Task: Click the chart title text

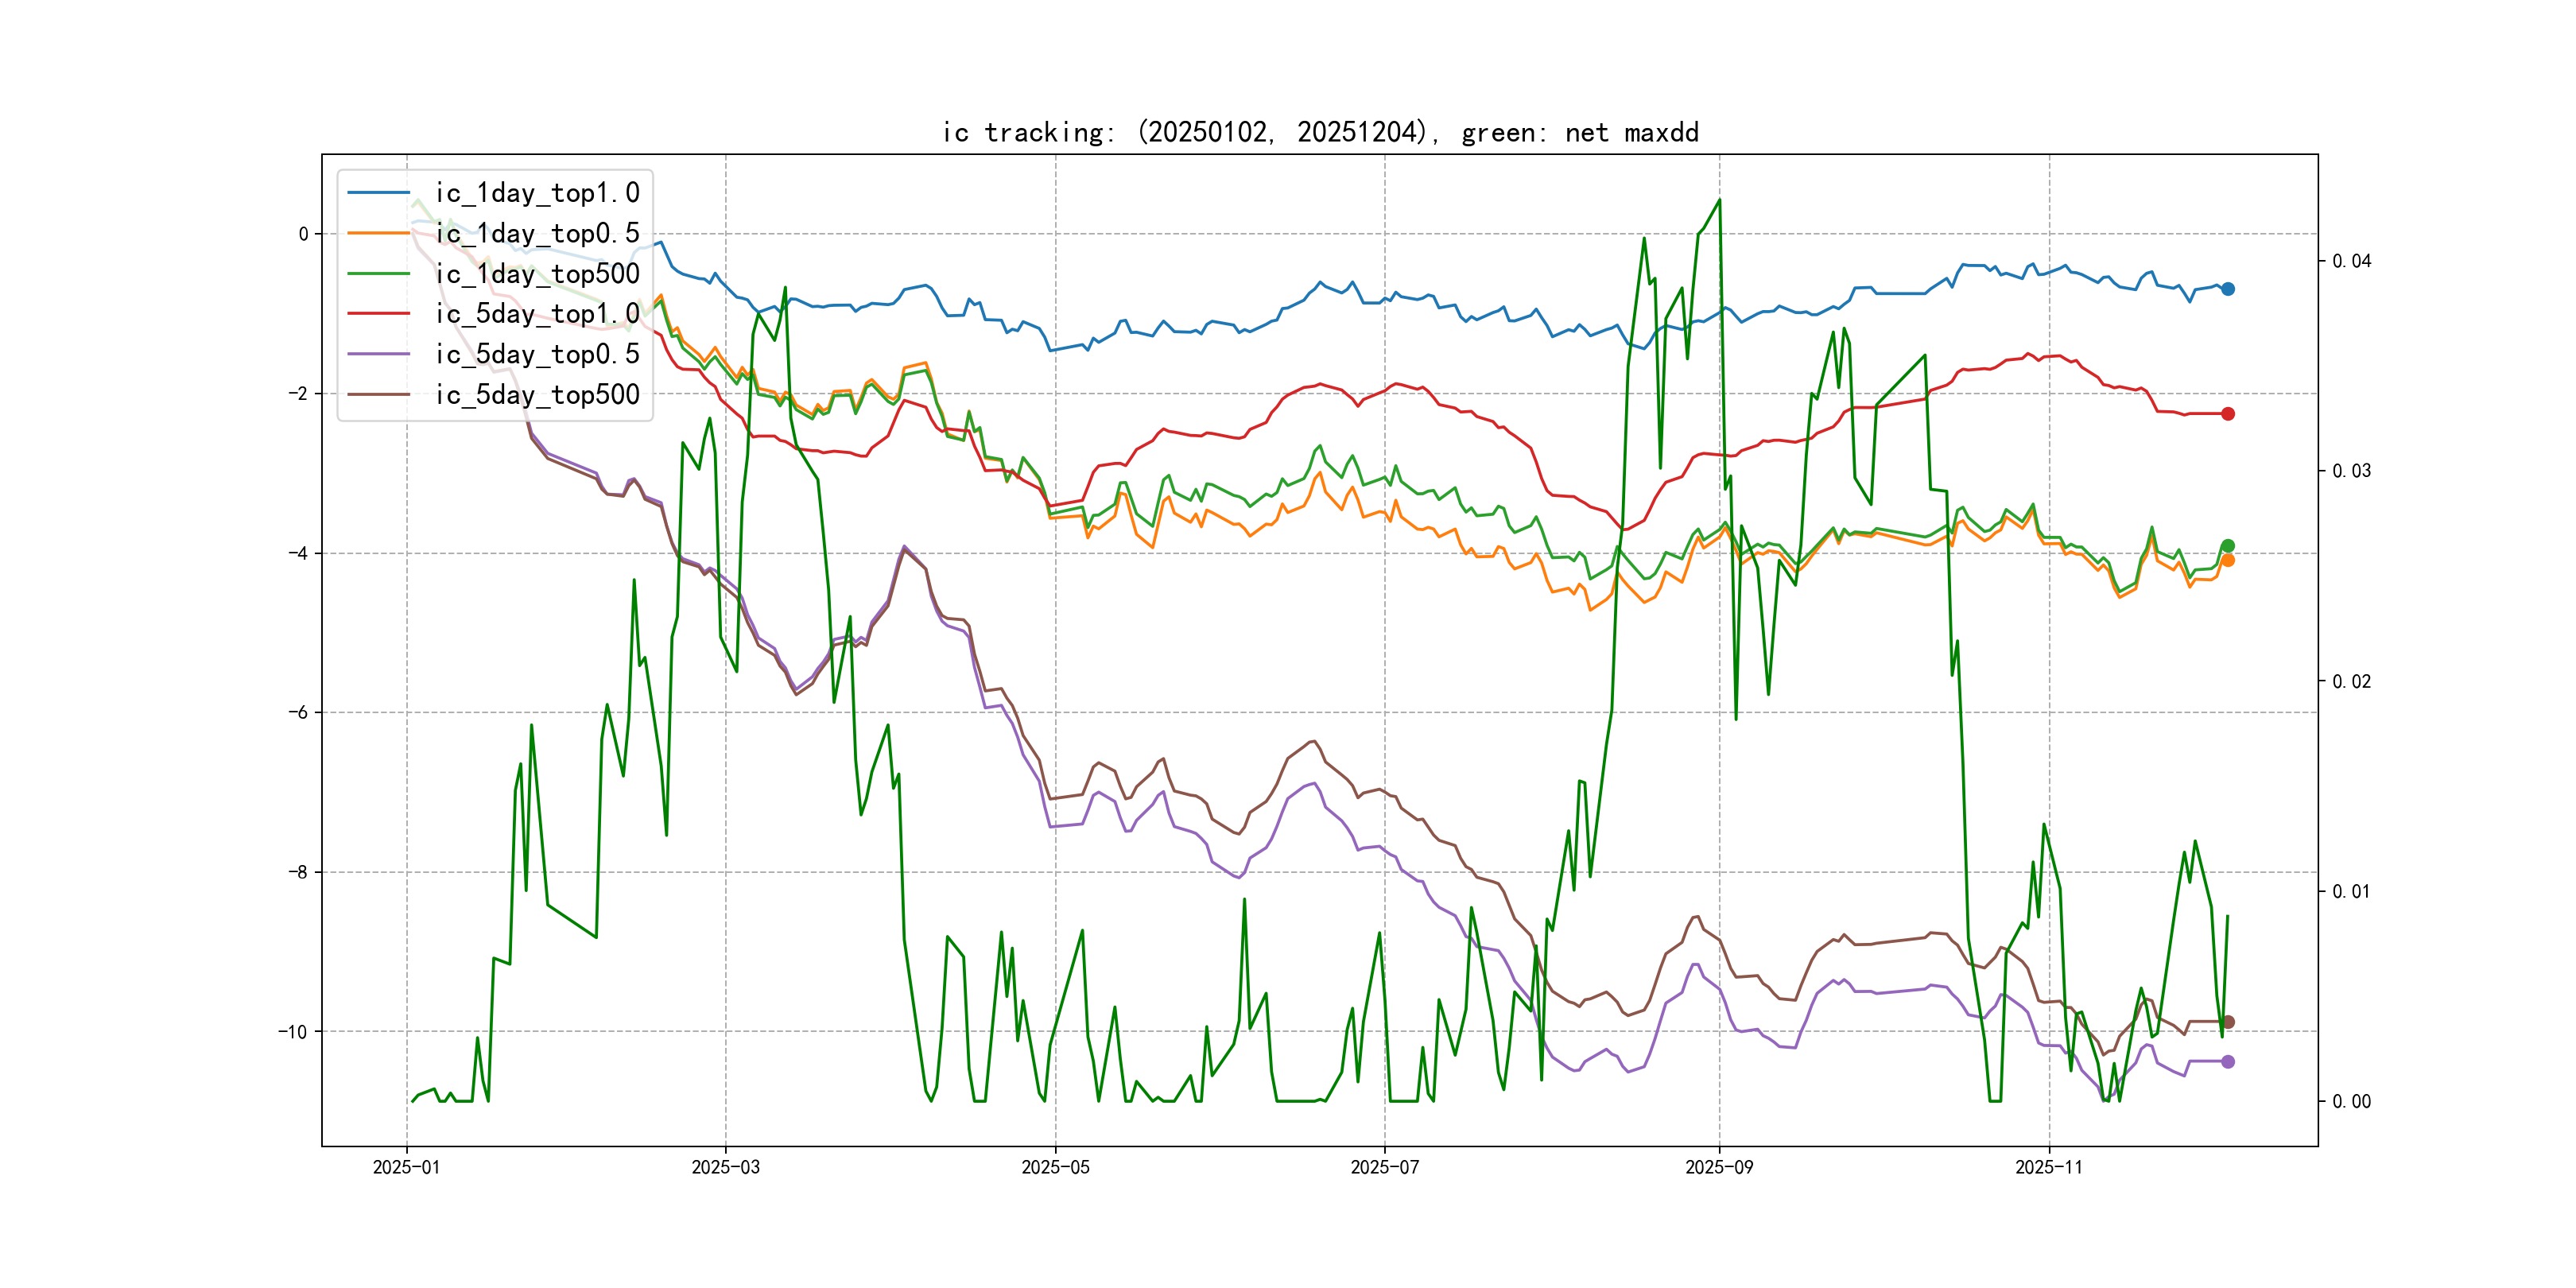Action: point(1320,133)
